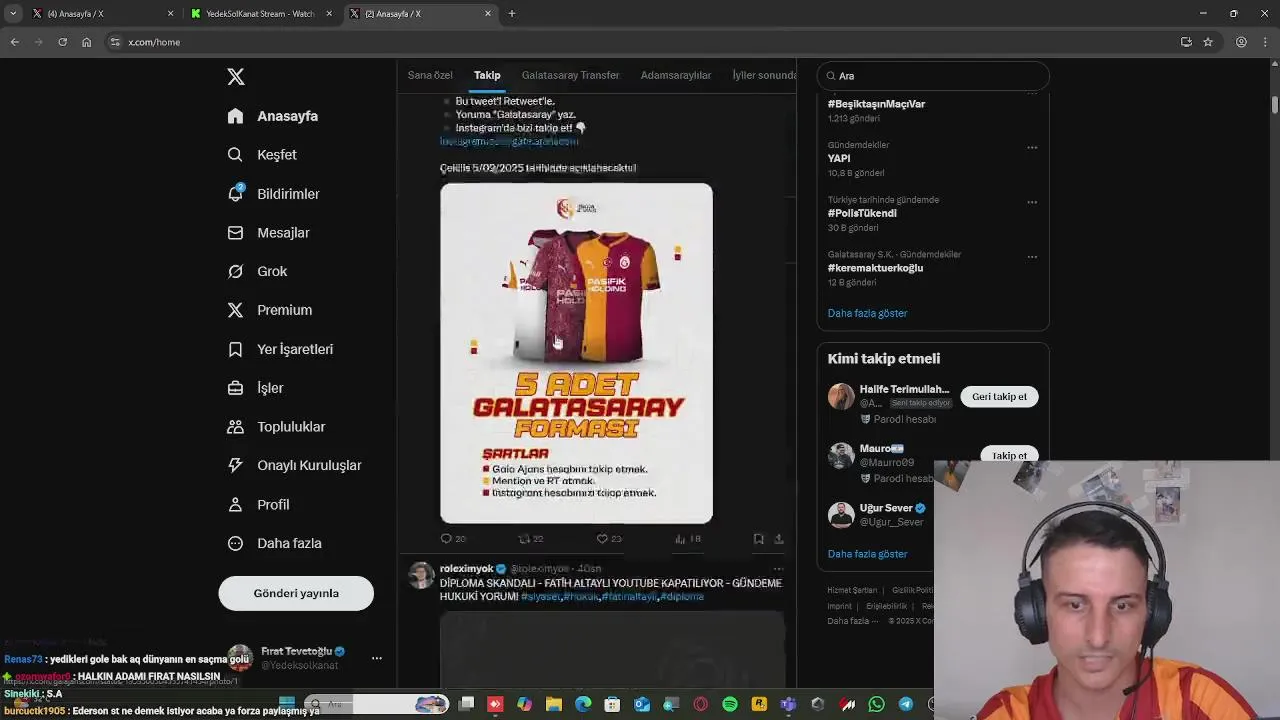The width and height of the screenshot is (1280, 720).
Task: Open Mesajlar envelope in the sidebar
Action: [269, 233]
